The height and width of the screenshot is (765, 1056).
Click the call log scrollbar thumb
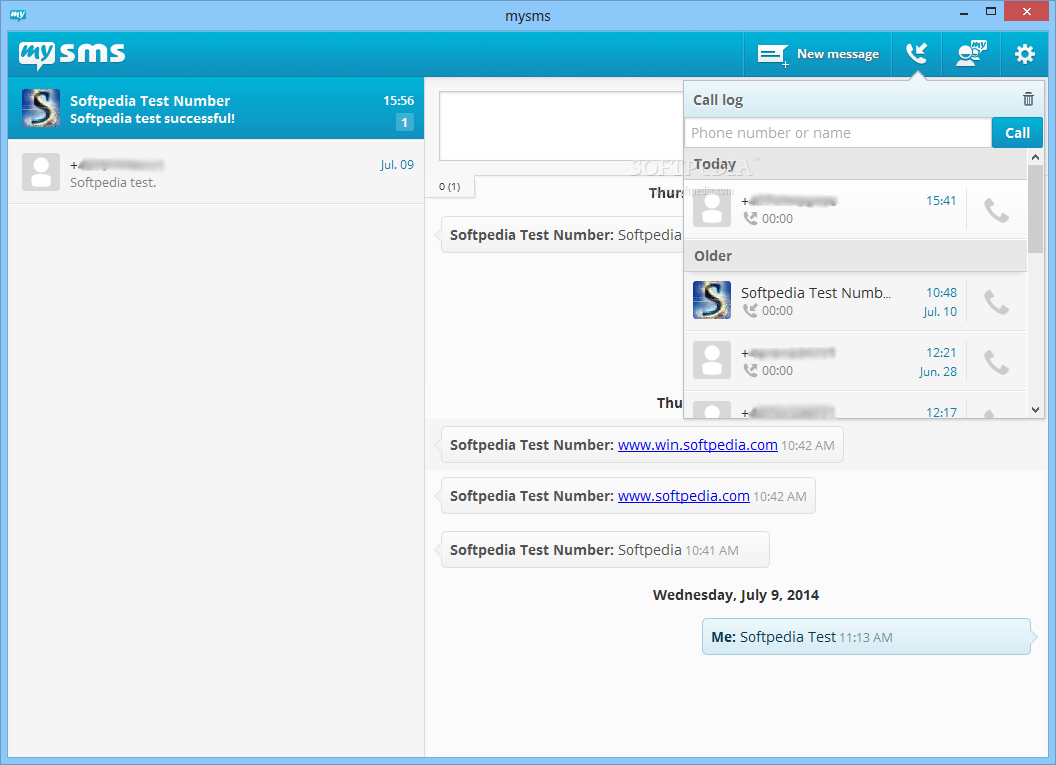click(1035, 209)
